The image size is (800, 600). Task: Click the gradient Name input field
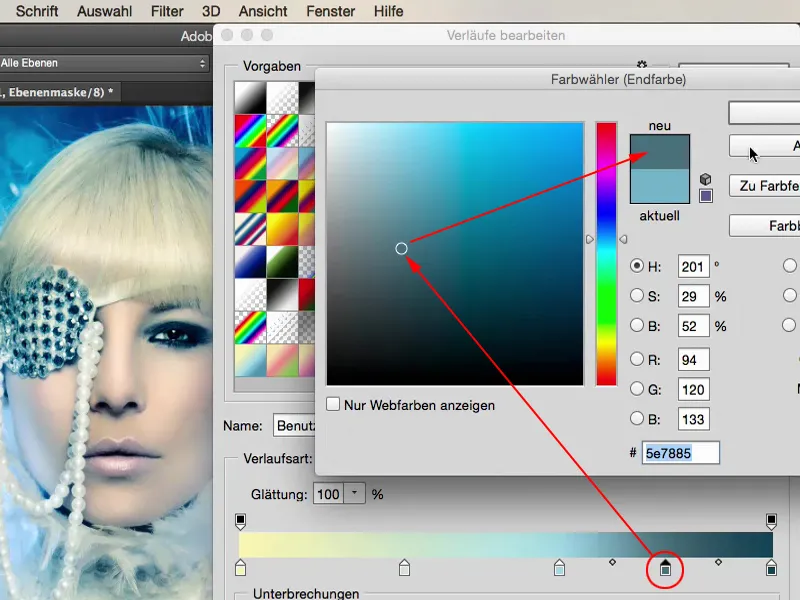click(294, 425)
